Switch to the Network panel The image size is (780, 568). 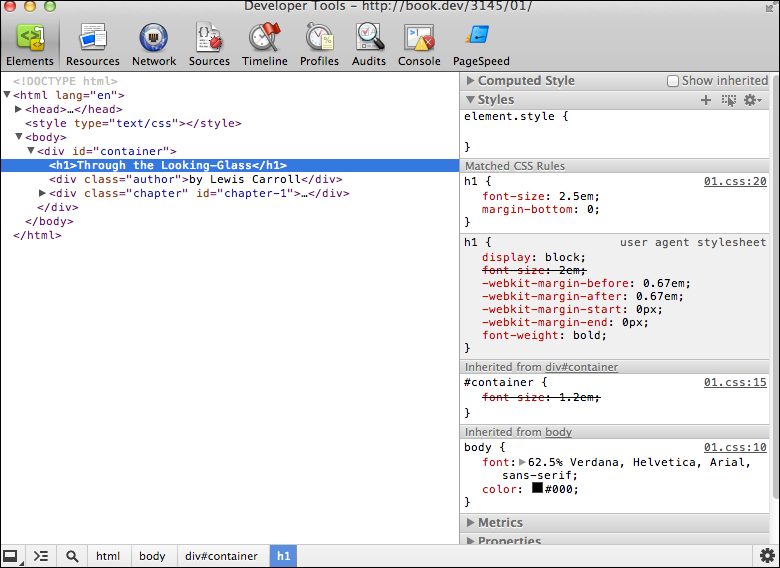tap(154, 45)
